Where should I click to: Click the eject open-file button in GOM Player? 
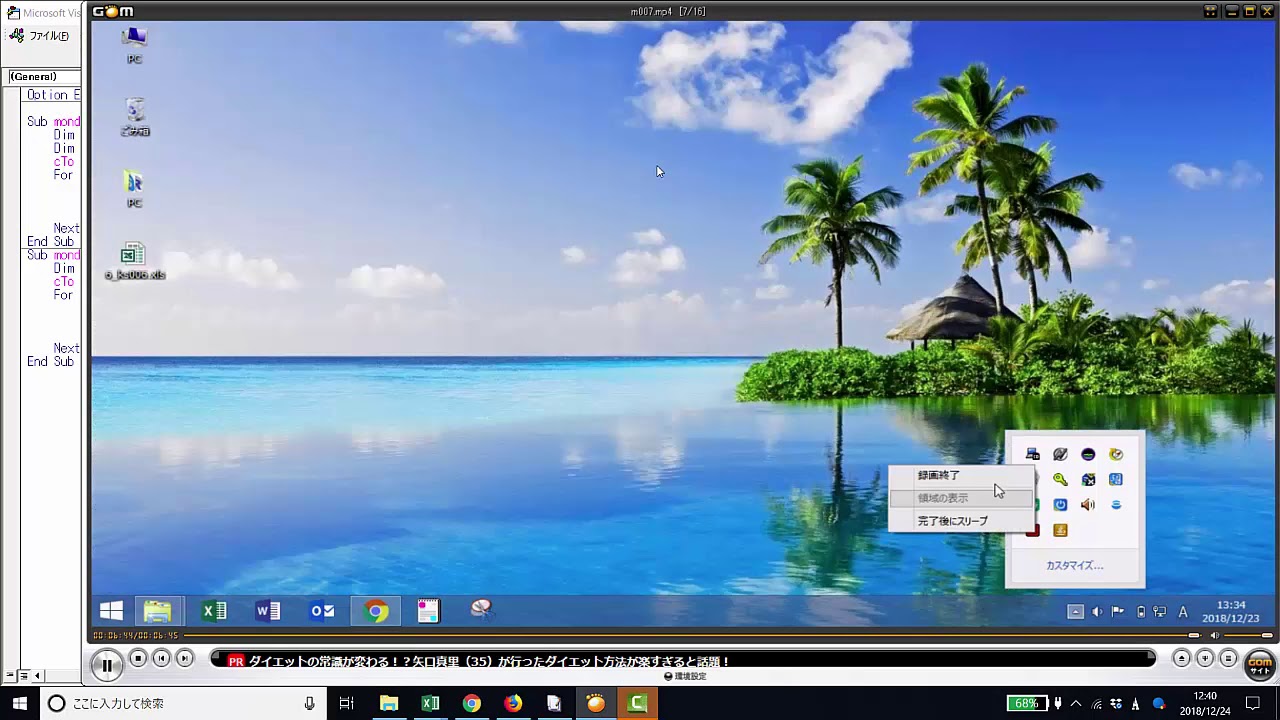[1181, 658]
